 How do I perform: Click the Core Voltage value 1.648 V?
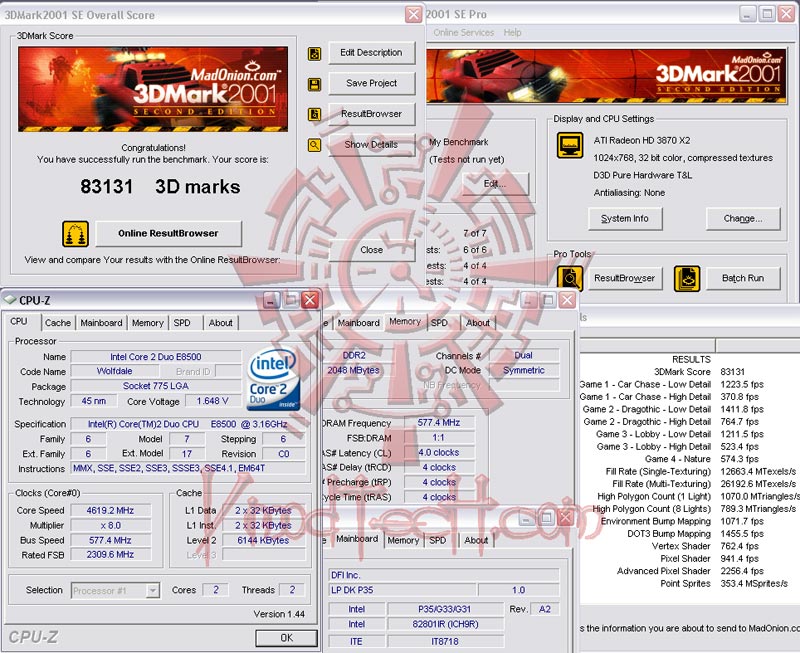(212, 401)
